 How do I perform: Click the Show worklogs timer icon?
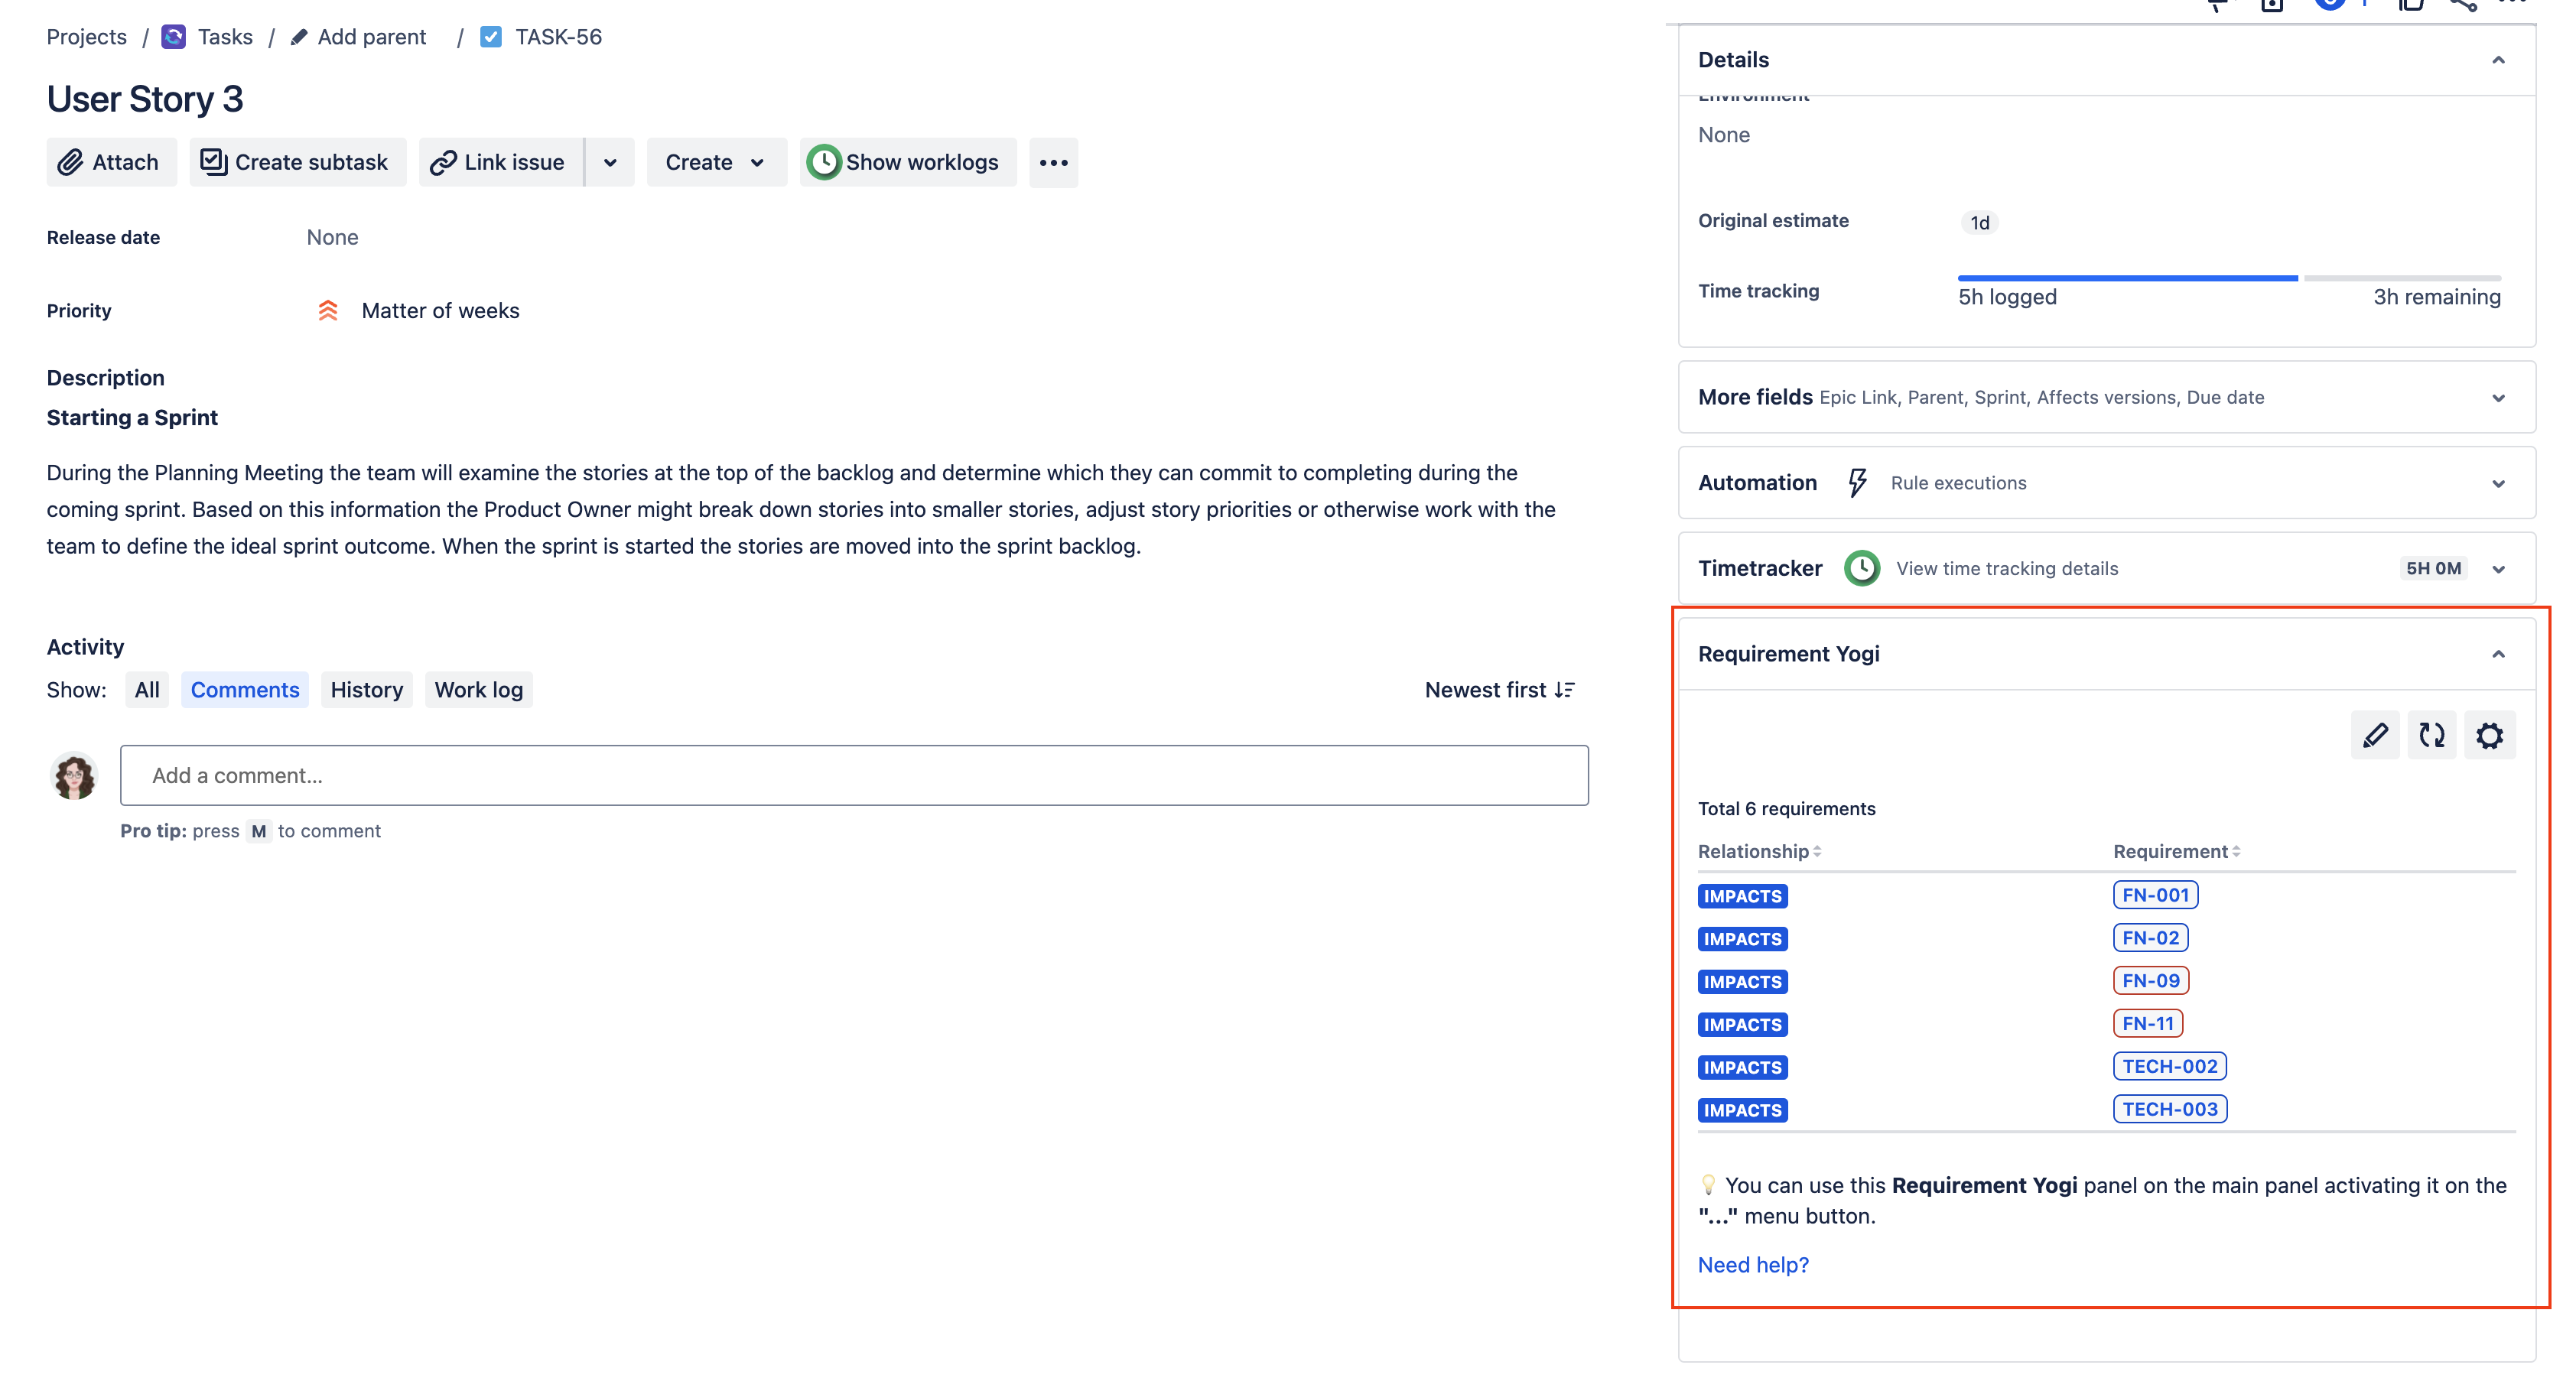coord(823,162)
